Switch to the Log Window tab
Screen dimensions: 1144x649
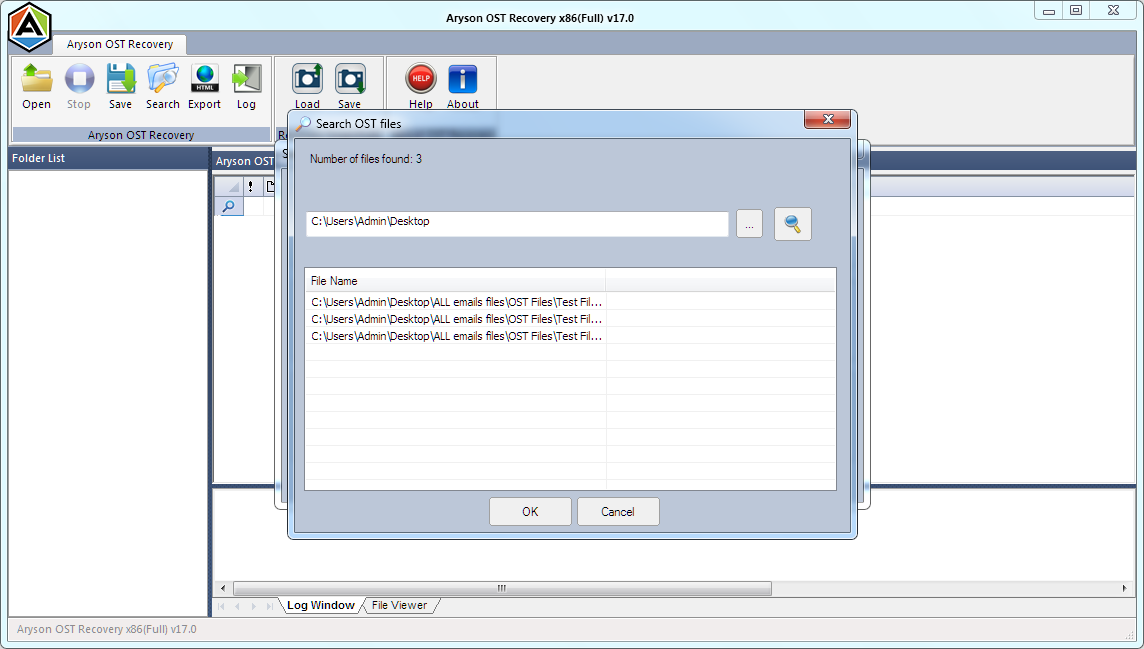(321, 605)
